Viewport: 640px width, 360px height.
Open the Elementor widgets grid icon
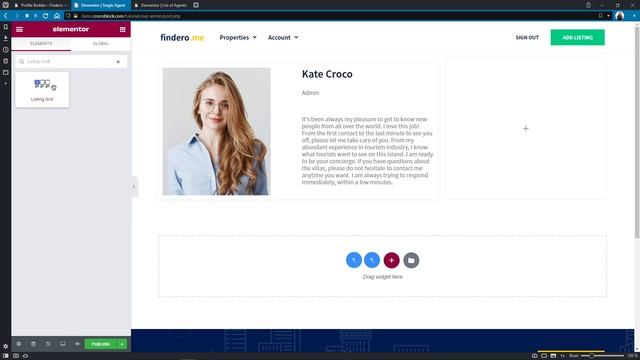[x=122, y=29]
